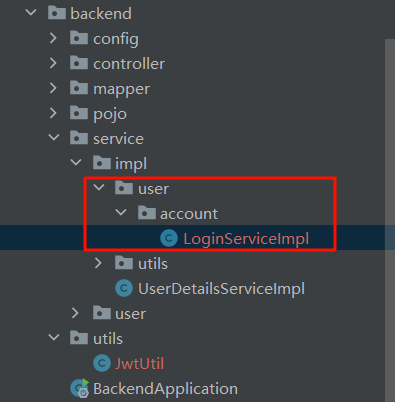
Task: Expand the user folder under service
Action: (75, 313)
